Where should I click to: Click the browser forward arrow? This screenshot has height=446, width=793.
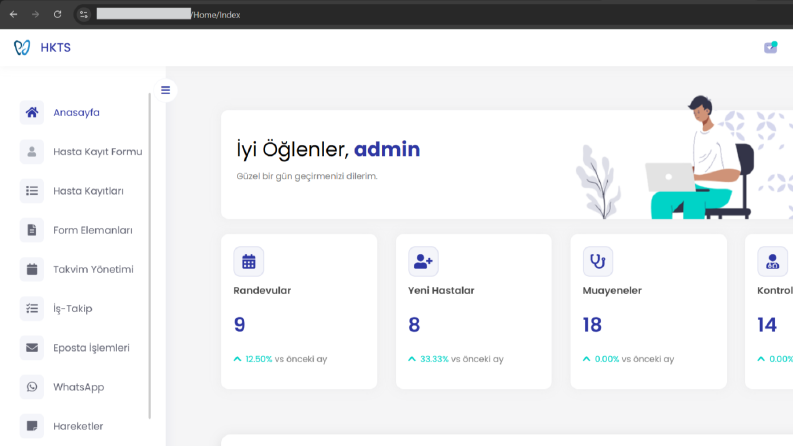[35, 14]
